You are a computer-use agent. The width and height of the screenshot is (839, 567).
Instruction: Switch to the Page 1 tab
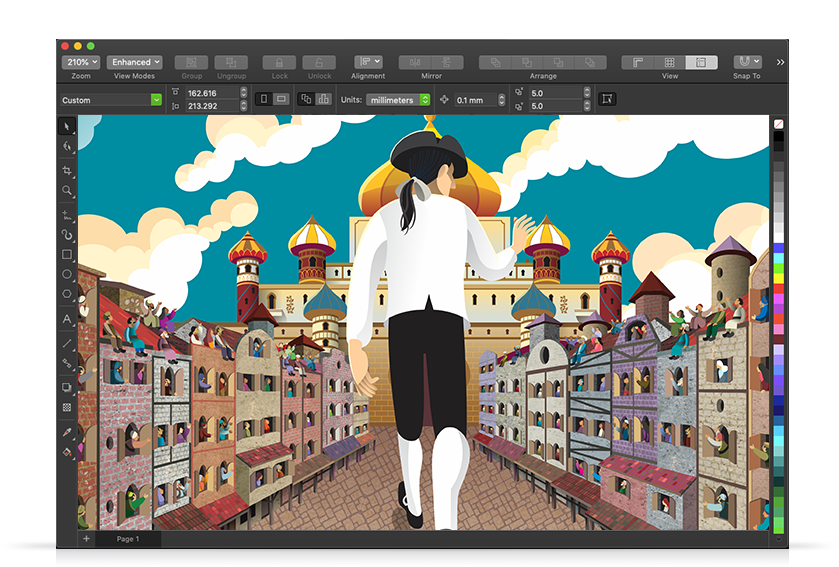coord(128,539)
